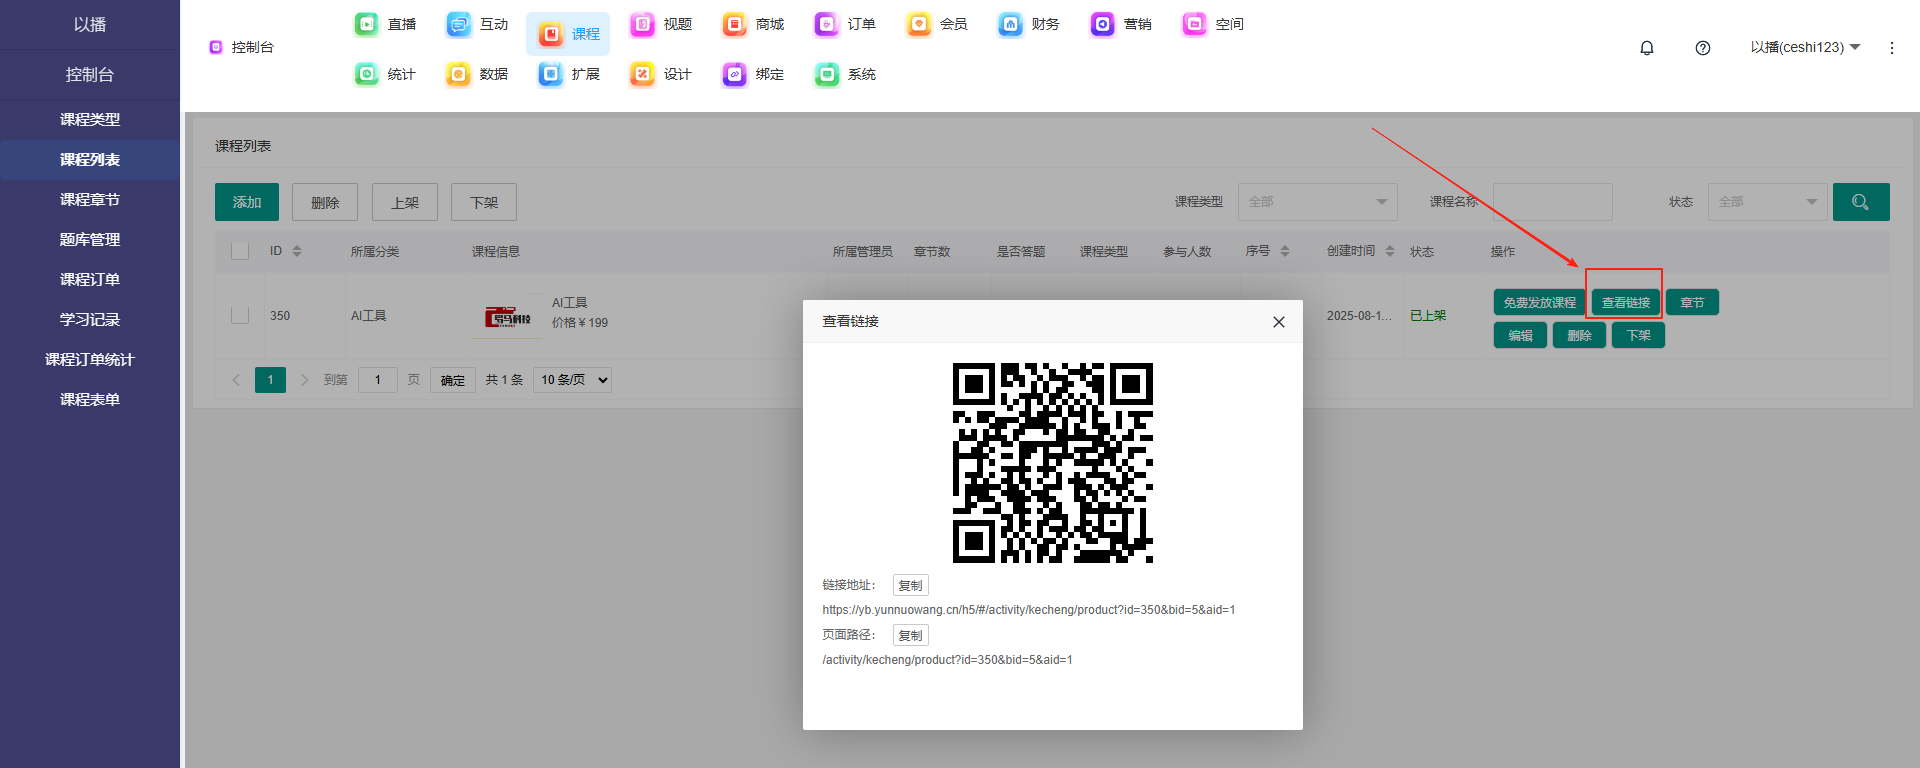This screenshot has width=1920, height=768.
Task: Click the 财务 finance module icon
Action: 1011,24
